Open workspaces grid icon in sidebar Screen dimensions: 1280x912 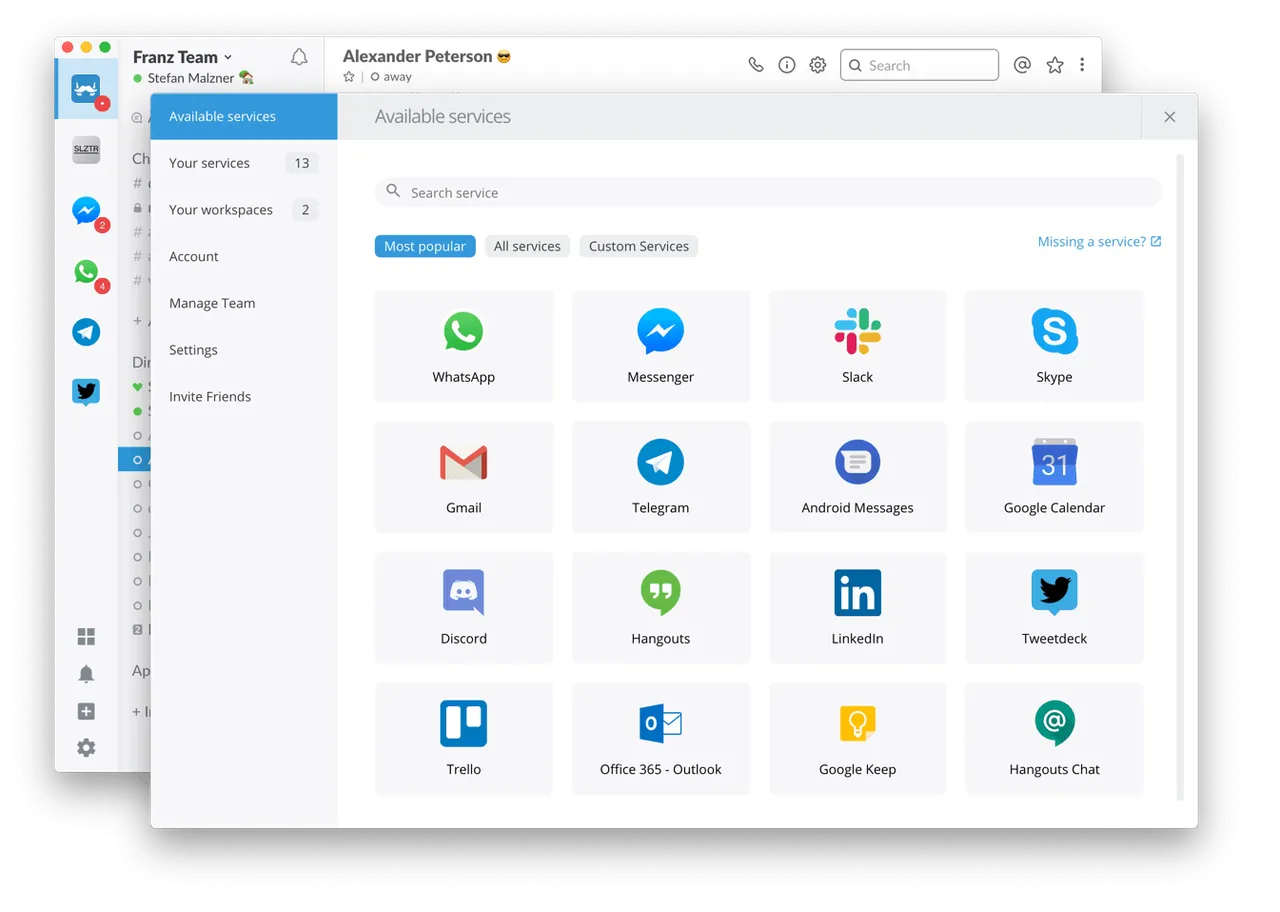point(86,637)
